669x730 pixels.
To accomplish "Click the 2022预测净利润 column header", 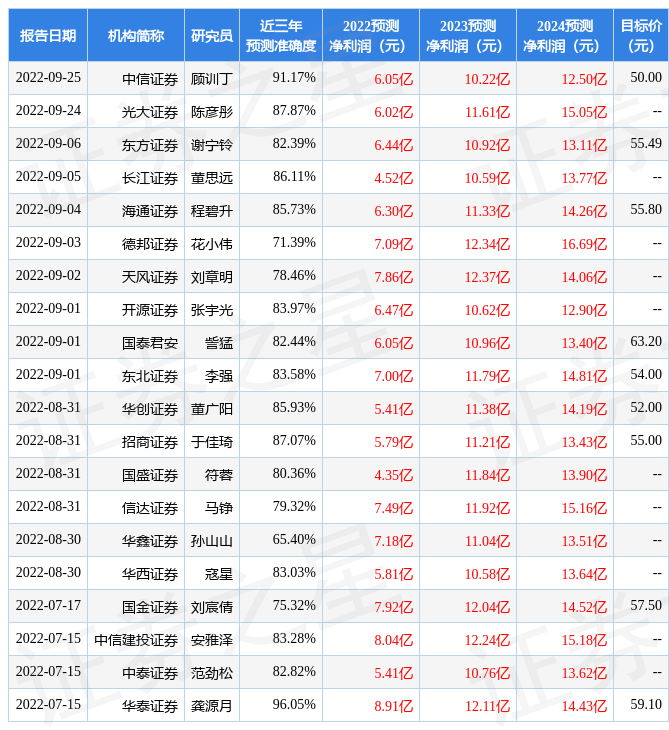I will pyautogui.click(x=371, y=35).
